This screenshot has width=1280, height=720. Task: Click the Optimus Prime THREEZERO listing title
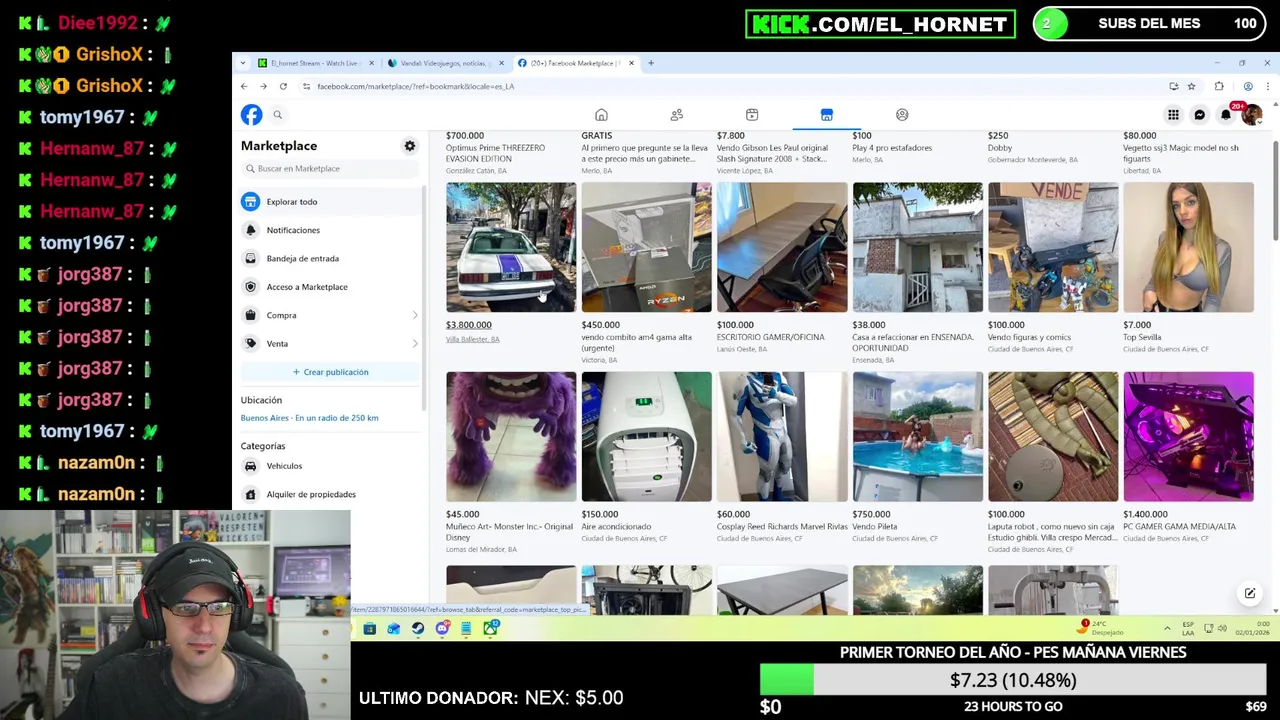[x=495, y=153]
